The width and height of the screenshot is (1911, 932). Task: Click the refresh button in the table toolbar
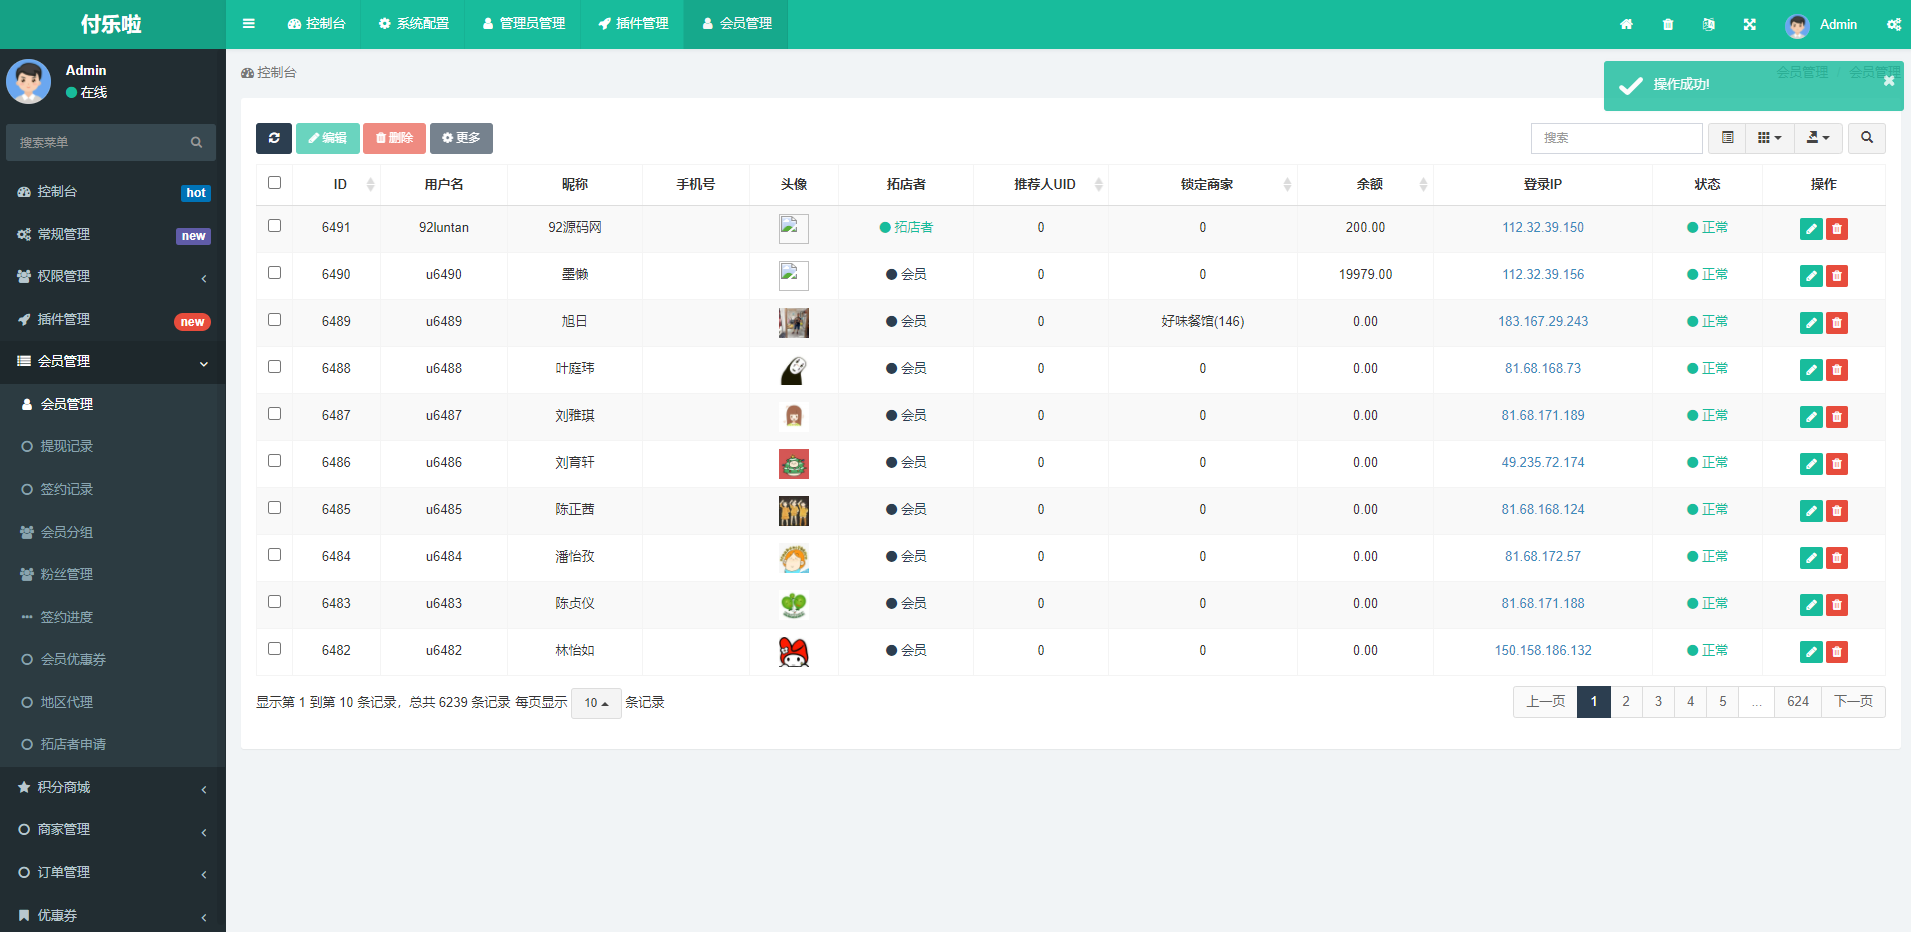(x=274, y=138)
